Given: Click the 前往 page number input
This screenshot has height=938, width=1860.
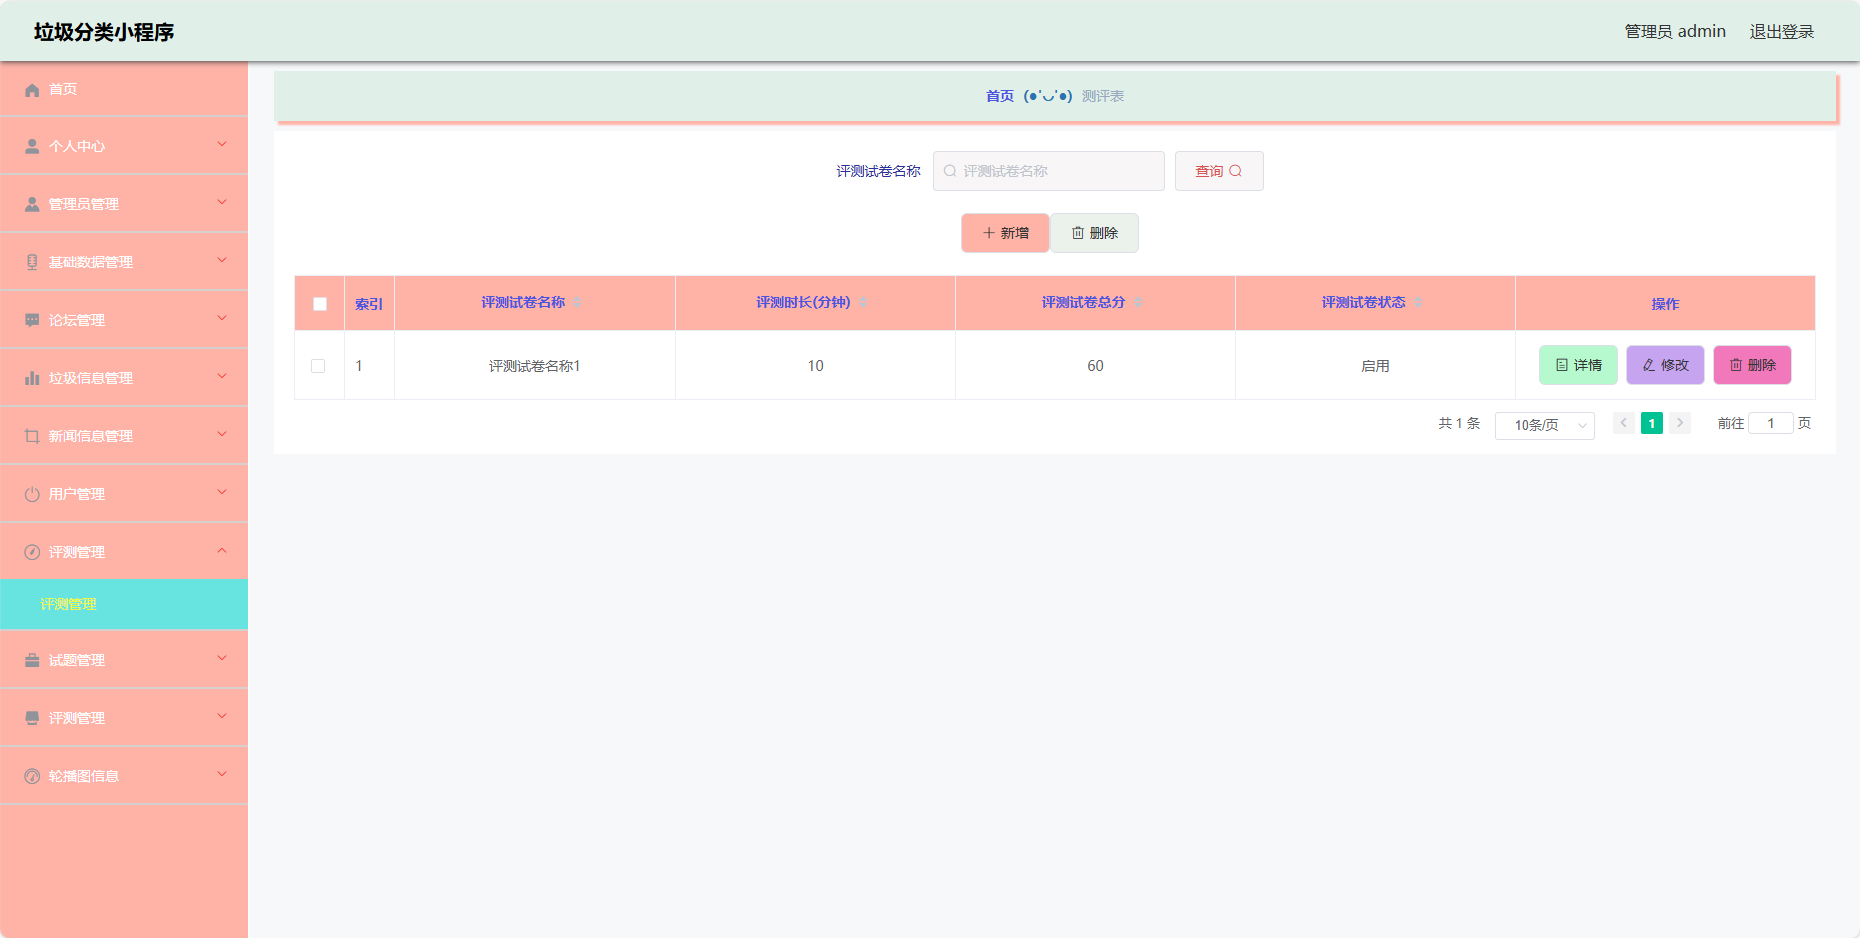Looking at the screenshot, I should pyautogui.click(x=1770, y=423).
